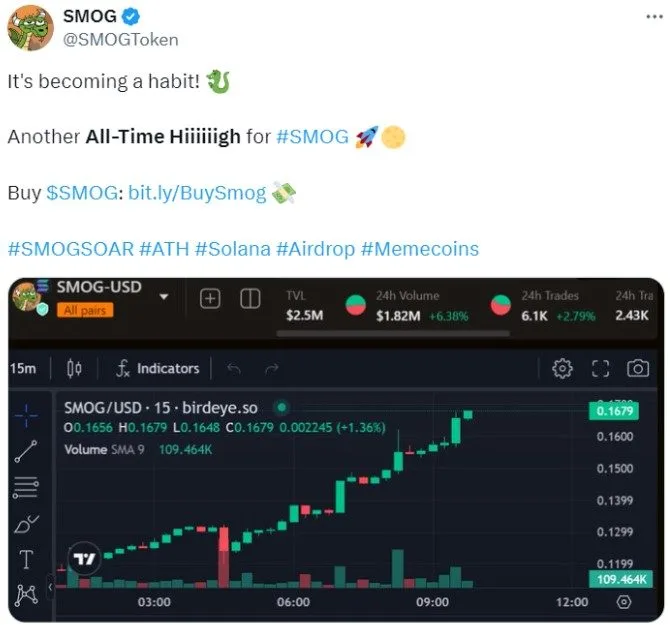Expand the SMOG-USD pair dropdown
Screen dimensions: 670x625
[x=163, y=297]
